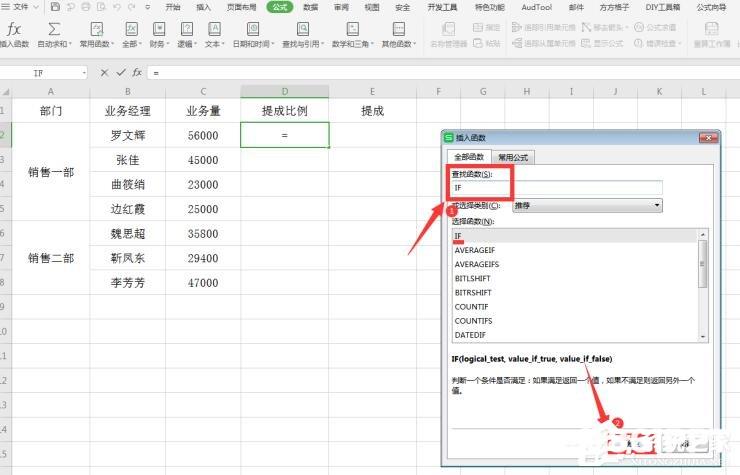Image resolution: width=740 pixels, height=475 pixels.
Task: Select the 提成 header cell
Action: point(372,110)
